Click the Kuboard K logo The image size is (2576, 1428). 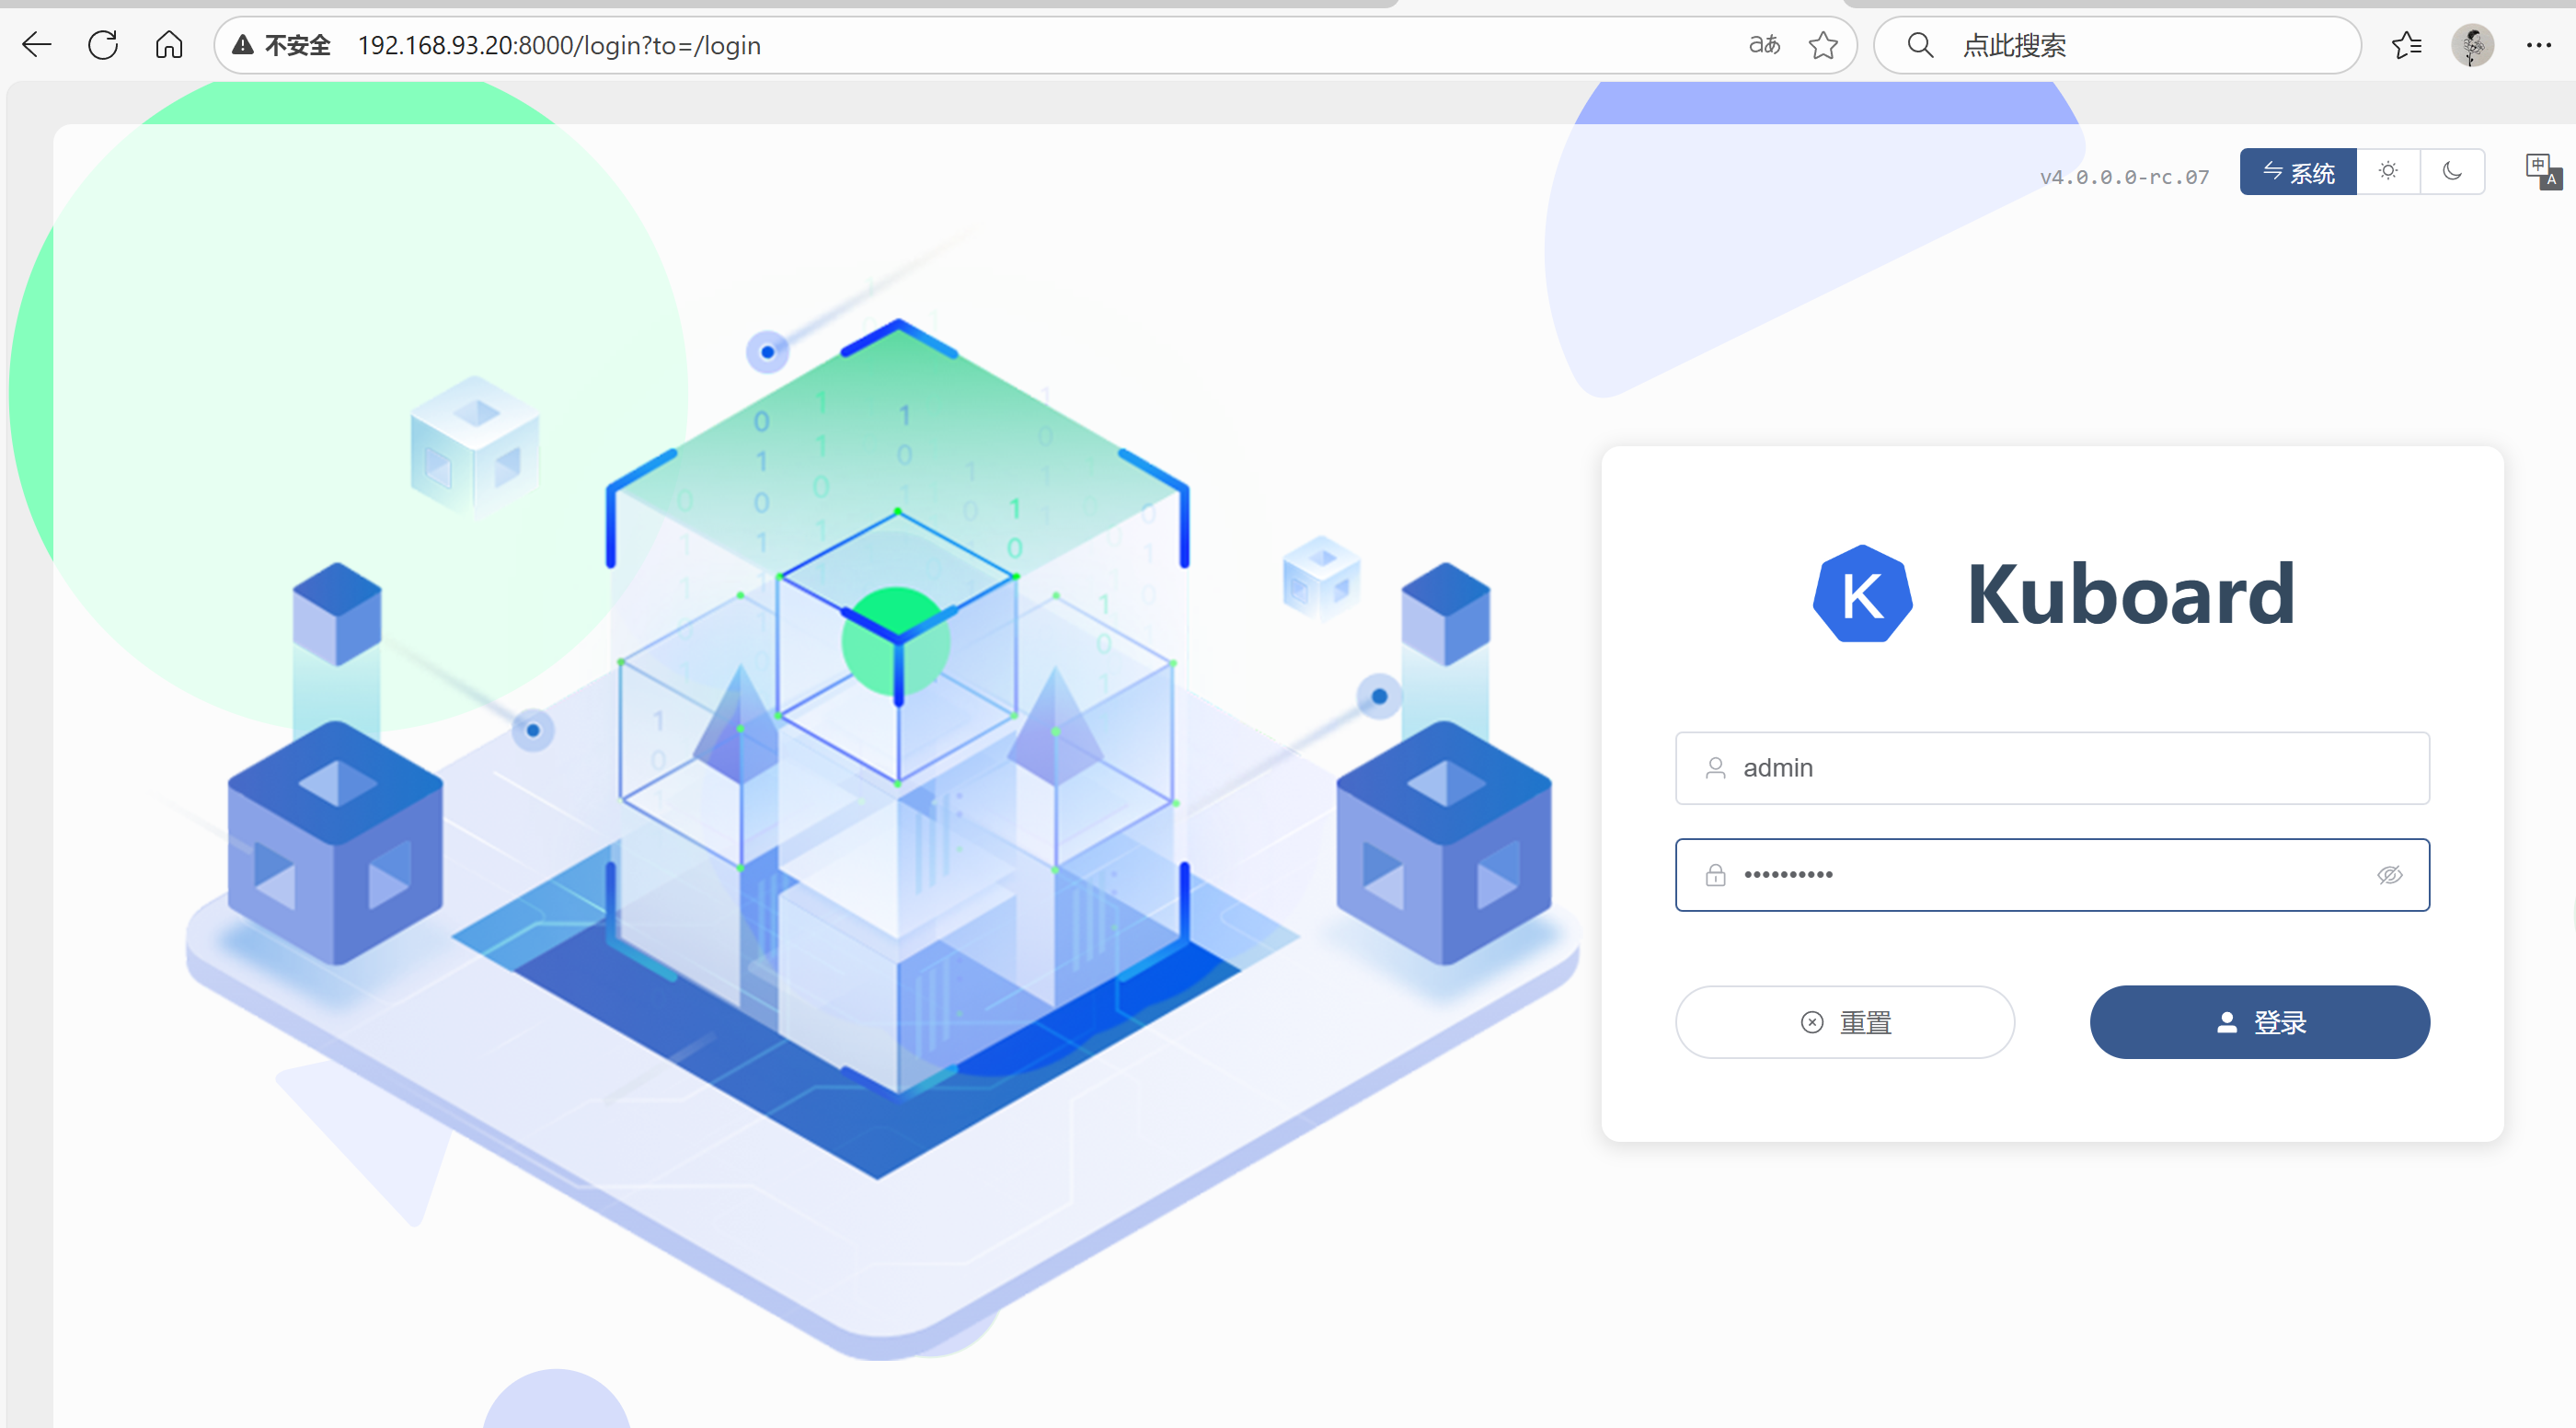1863,594
